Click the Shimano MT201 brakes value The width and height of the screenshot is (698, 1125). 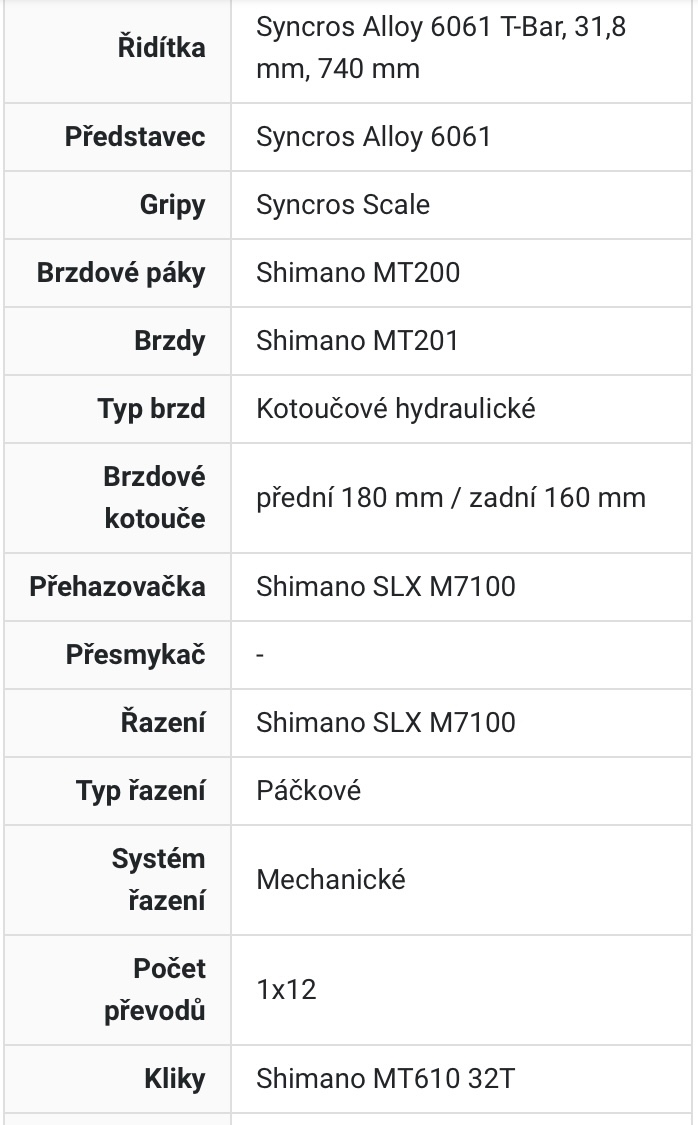357,340
